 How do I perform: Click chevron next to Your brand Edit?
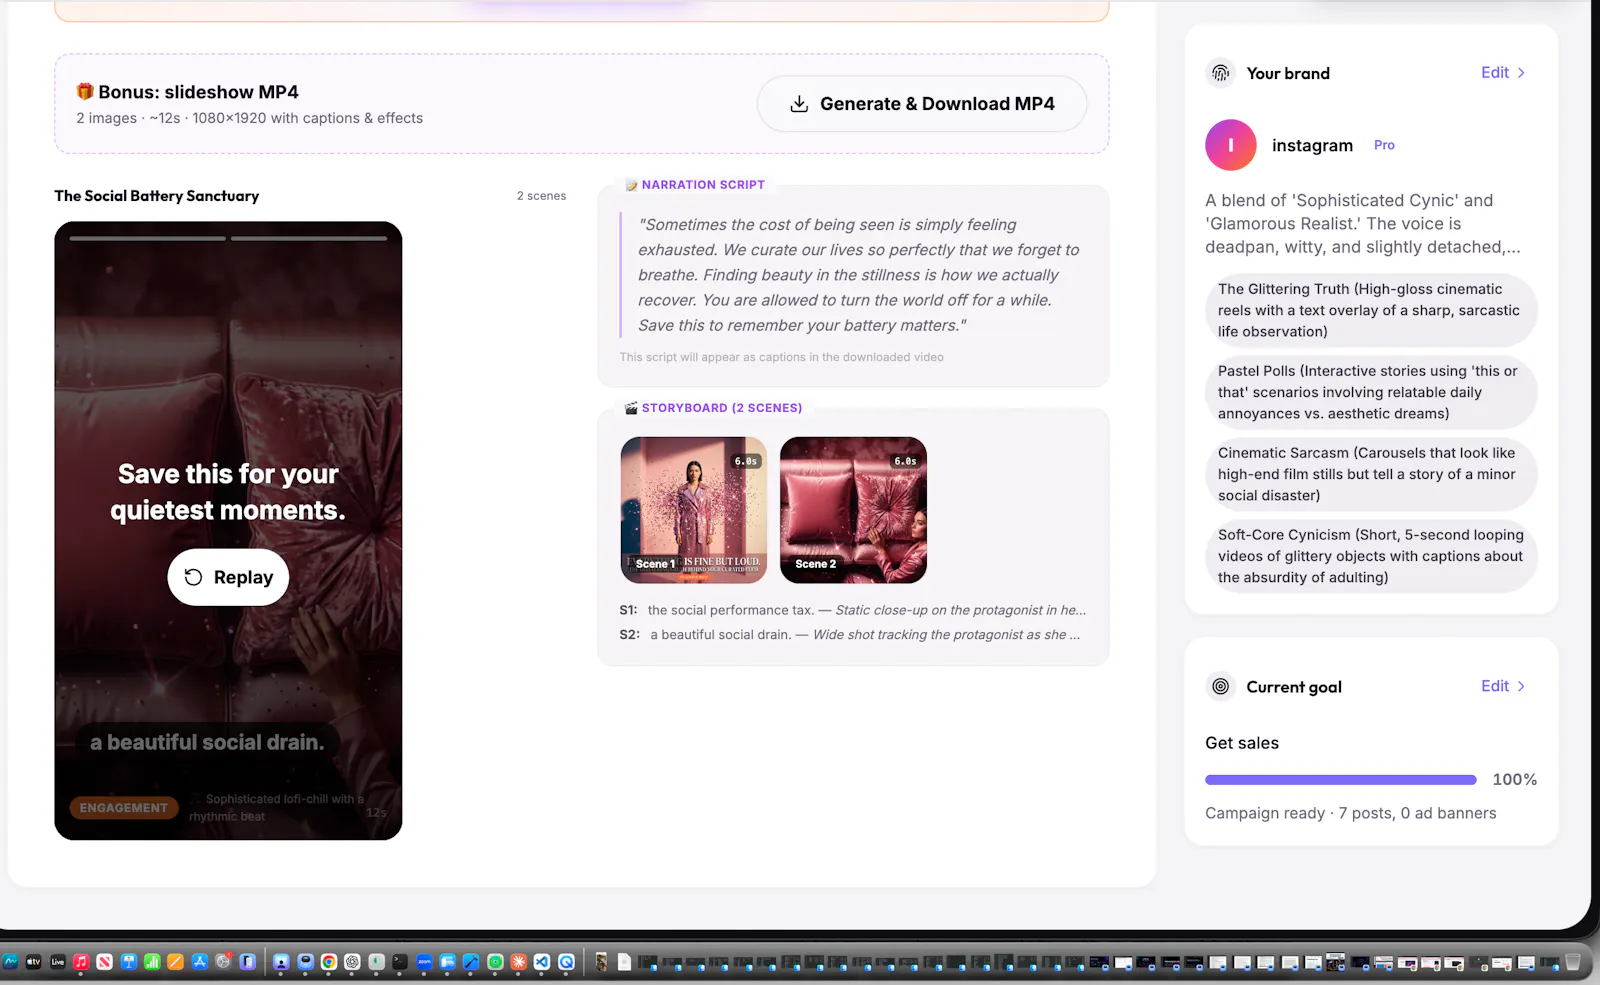1521,73
